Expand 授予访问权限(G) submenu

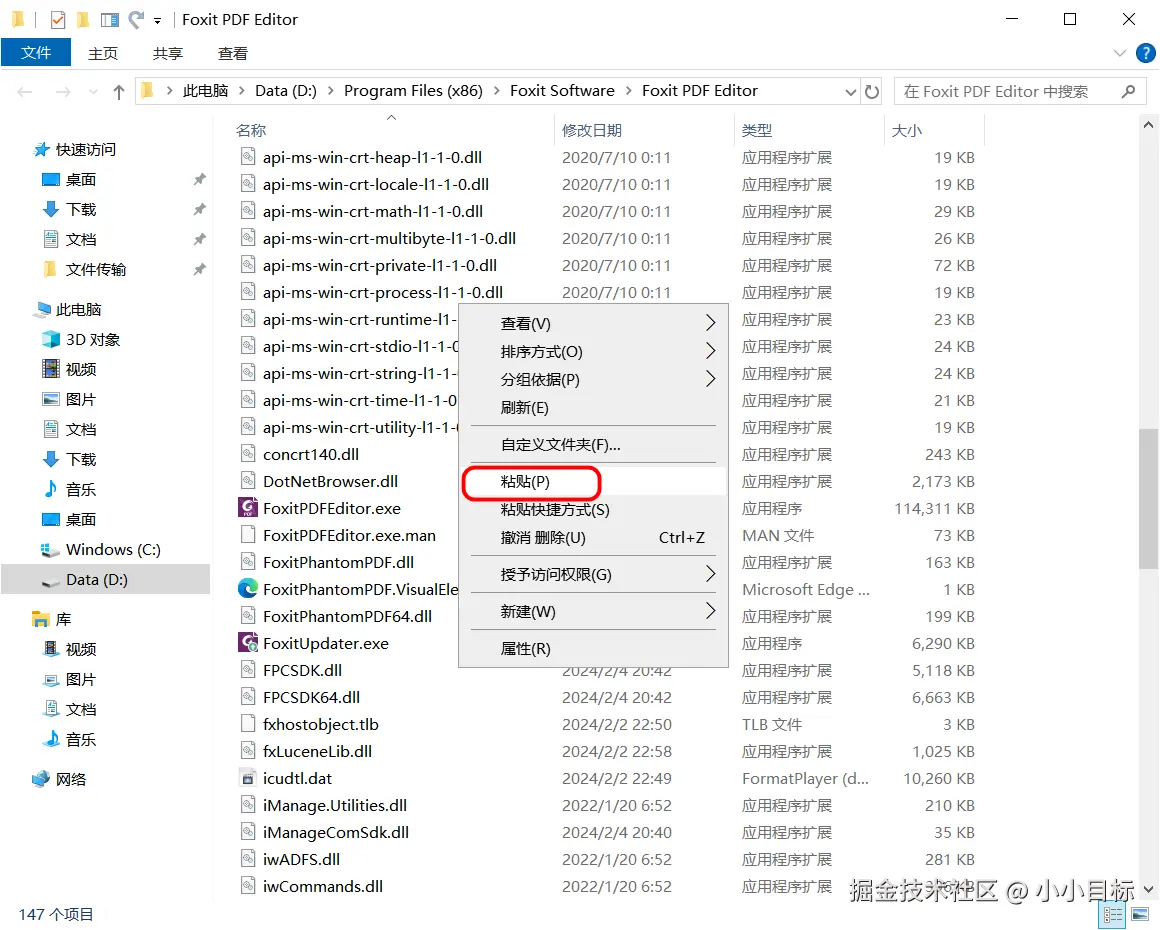tap(710, 574)
